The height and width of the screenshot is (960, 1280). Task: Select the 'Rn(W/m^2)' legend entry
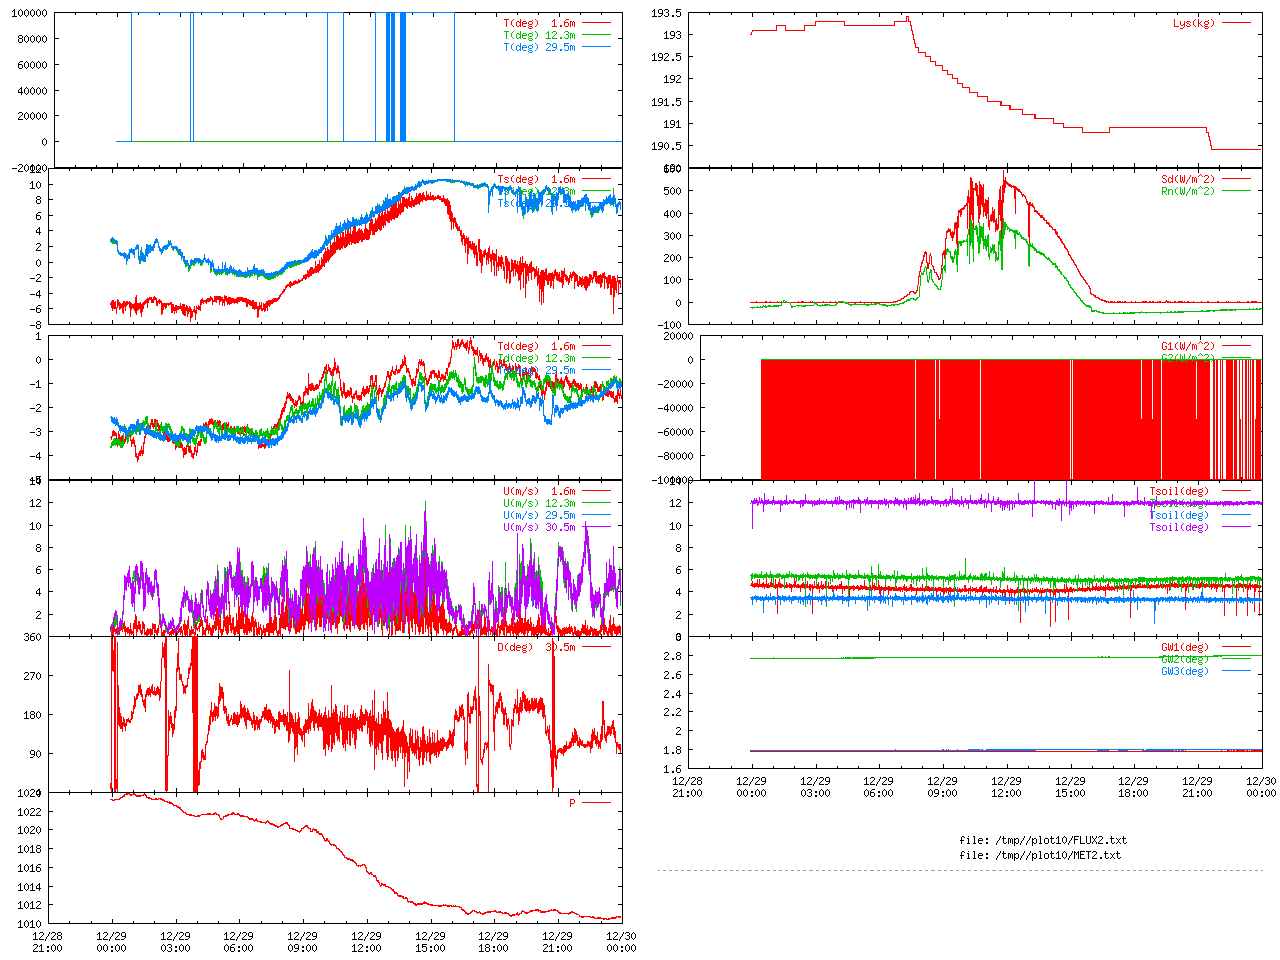pos(1188,192)
